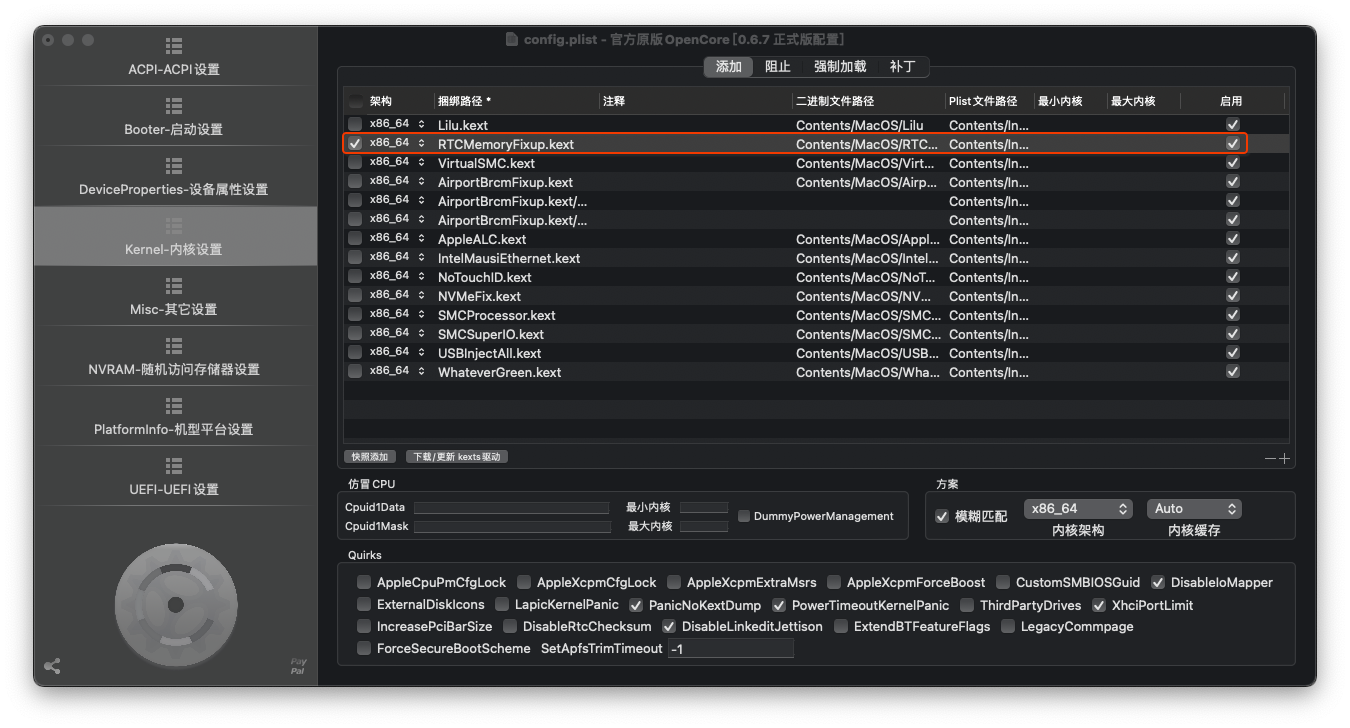This screenshot has width=1350, height=728.
Task: Disable the 启用 checkbox for AppleALC.kext
Action: click(1232, 239)
